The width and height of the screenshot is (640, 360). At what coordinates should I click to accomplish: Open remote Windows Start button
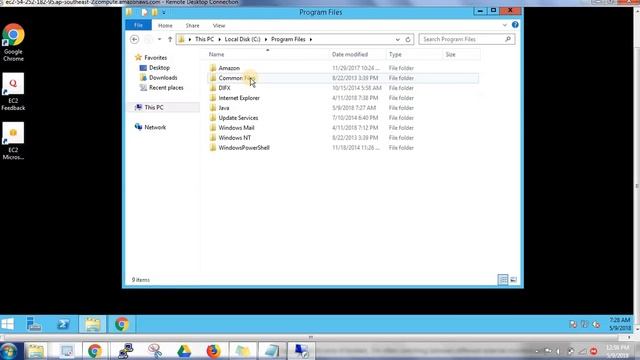(x=8, y=324)
